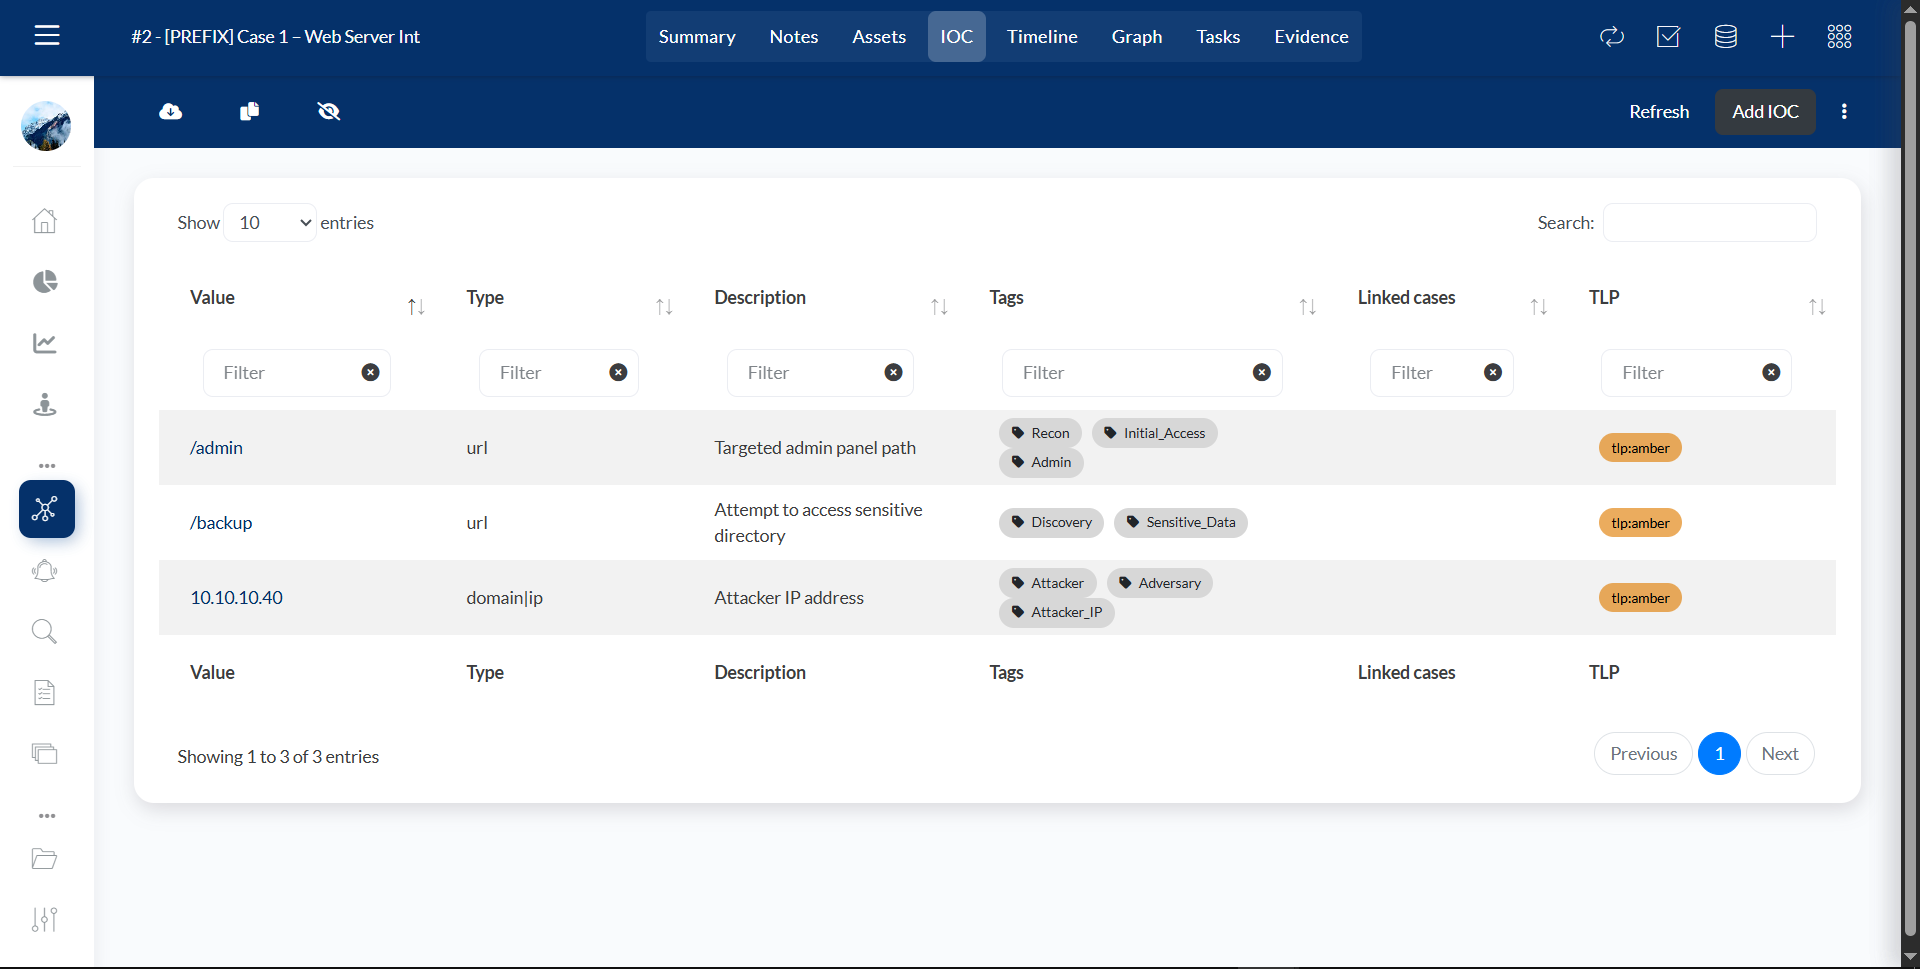The width and height of the screenshot is (1920, 969).
Task: Click the cloud download icon
Action: pos(171,111)
